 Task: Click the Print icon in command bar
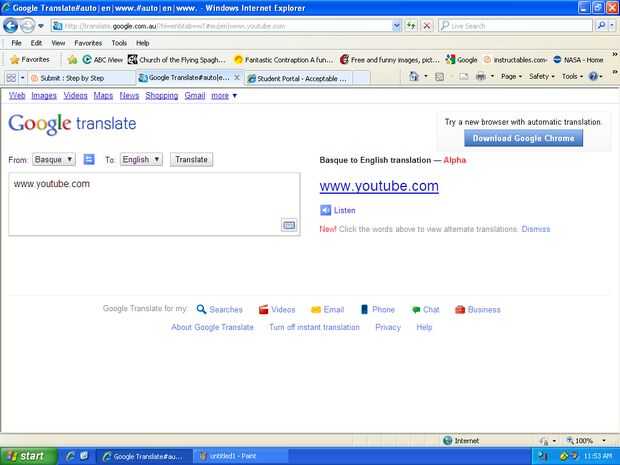click(x=480, y=76)
